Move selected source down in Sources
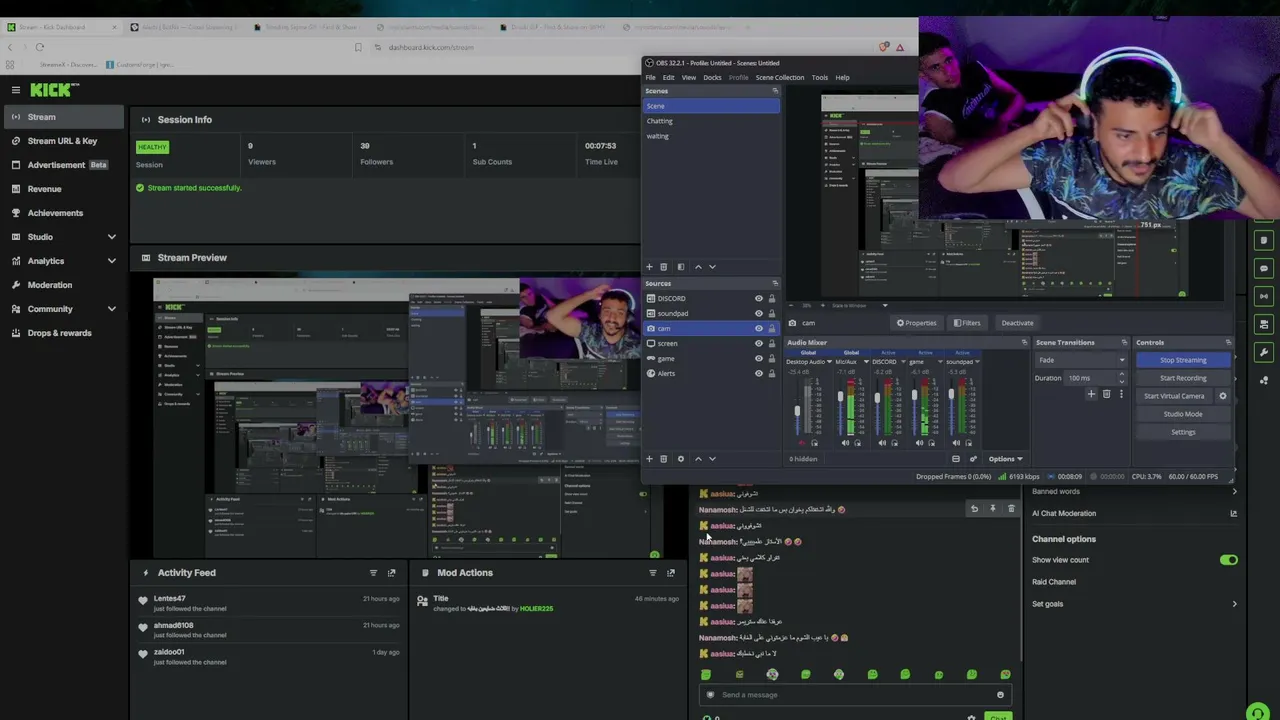The width and height of the screenshot is (1280, 720). (712, 459)
